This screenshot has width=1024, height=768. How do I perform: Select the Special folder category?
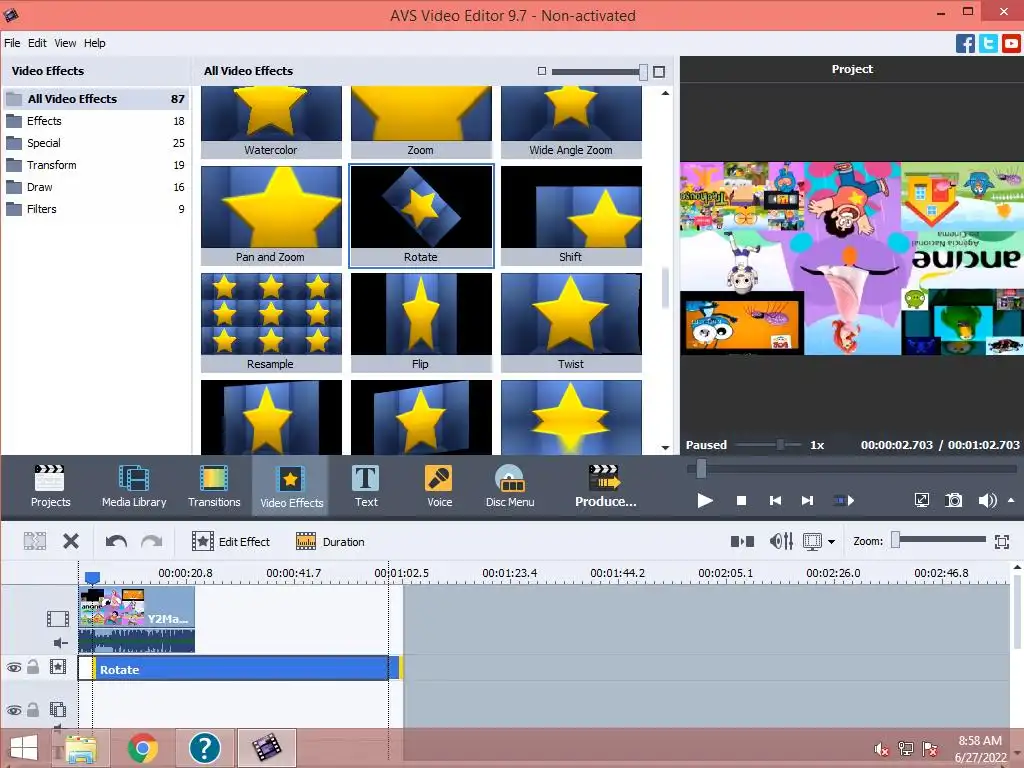point(96,143)
